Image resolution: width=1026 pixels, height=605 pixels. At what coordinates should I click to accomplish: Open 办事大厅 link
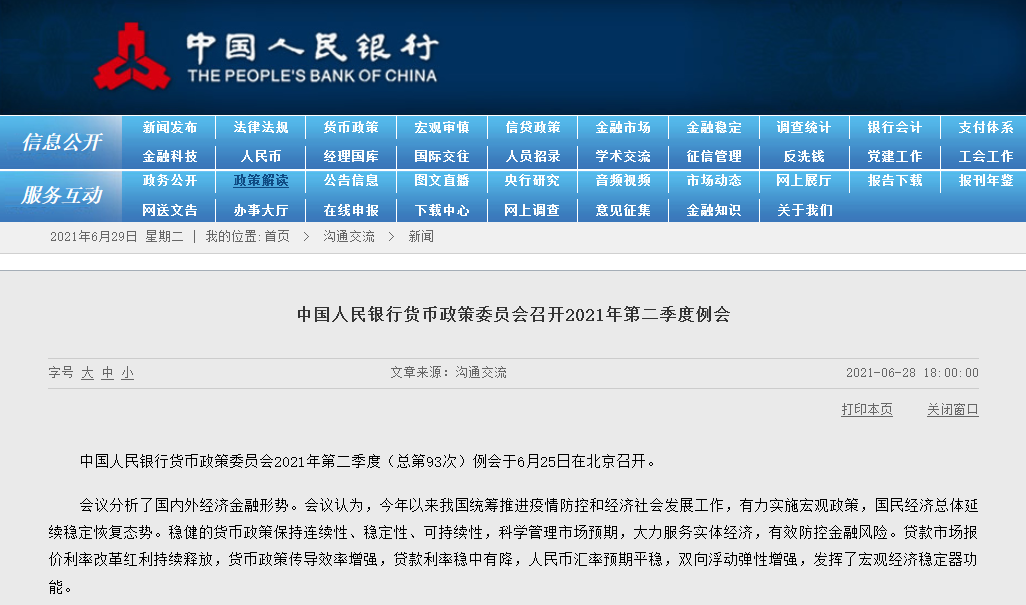click(260, 210)
